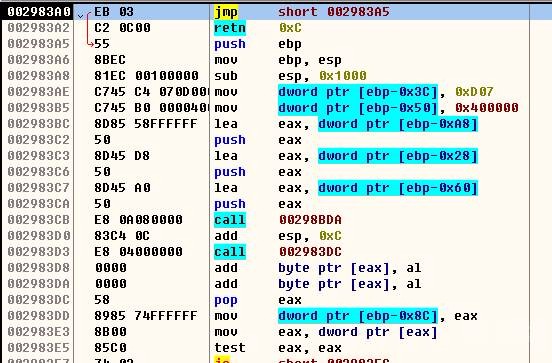The height and width of the screenshot is (363, 552).
Task: Select address 002983C7
Action: [x=39, y=188]
